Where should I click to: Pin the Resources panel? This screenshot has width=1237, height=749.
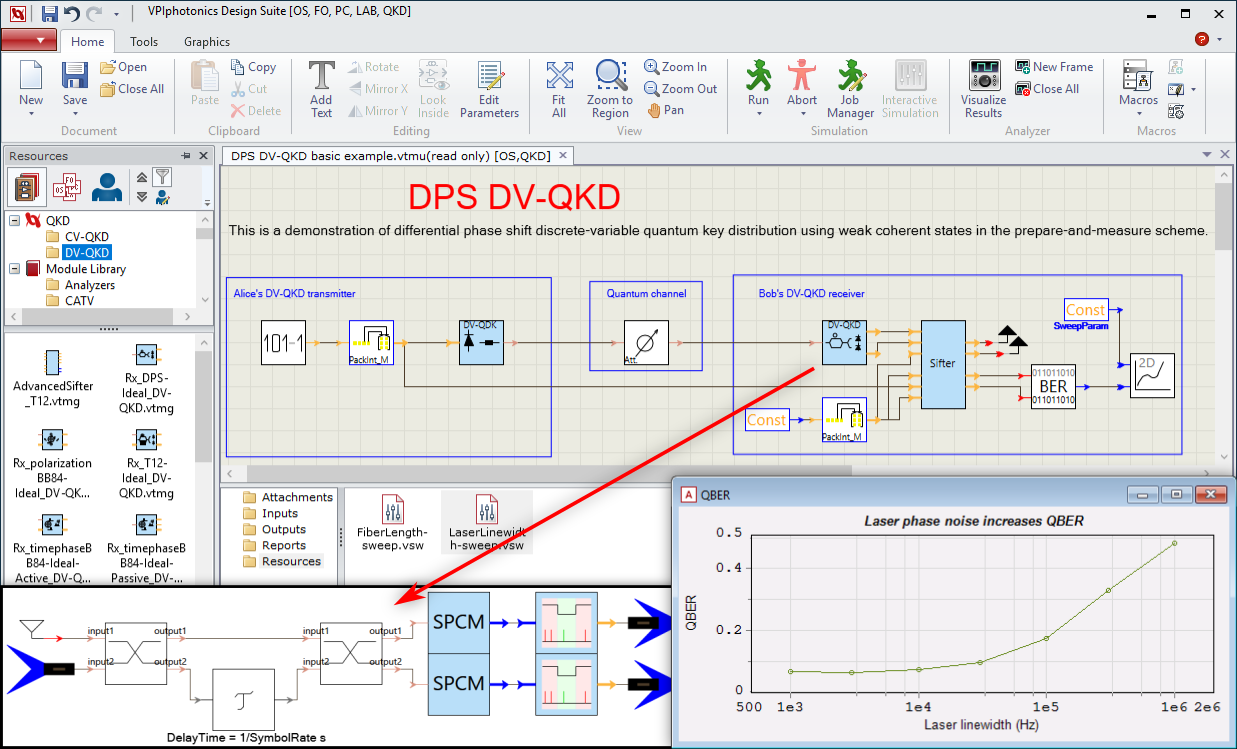(185, 156)
